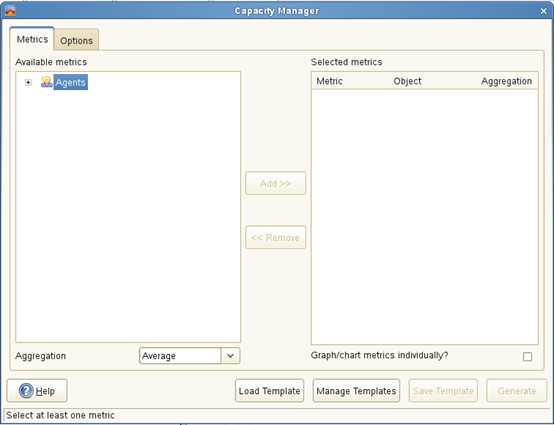Screen dimensions: 554x425
Task: Click the 'Selected metrics' label
Action: click(347, 62)
